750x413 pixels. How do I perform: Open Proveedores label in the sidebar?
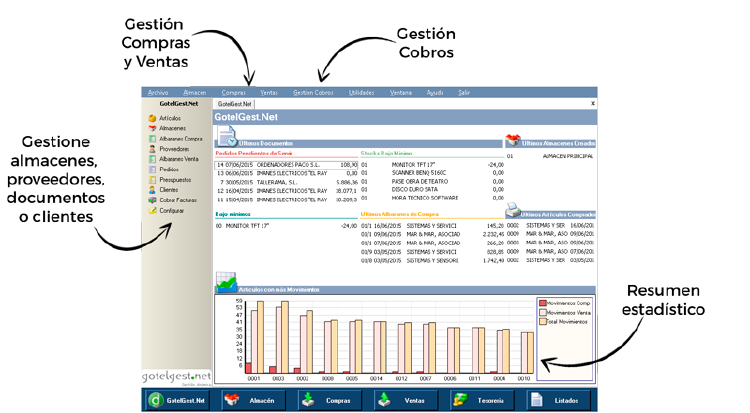(x=174, y=149)
